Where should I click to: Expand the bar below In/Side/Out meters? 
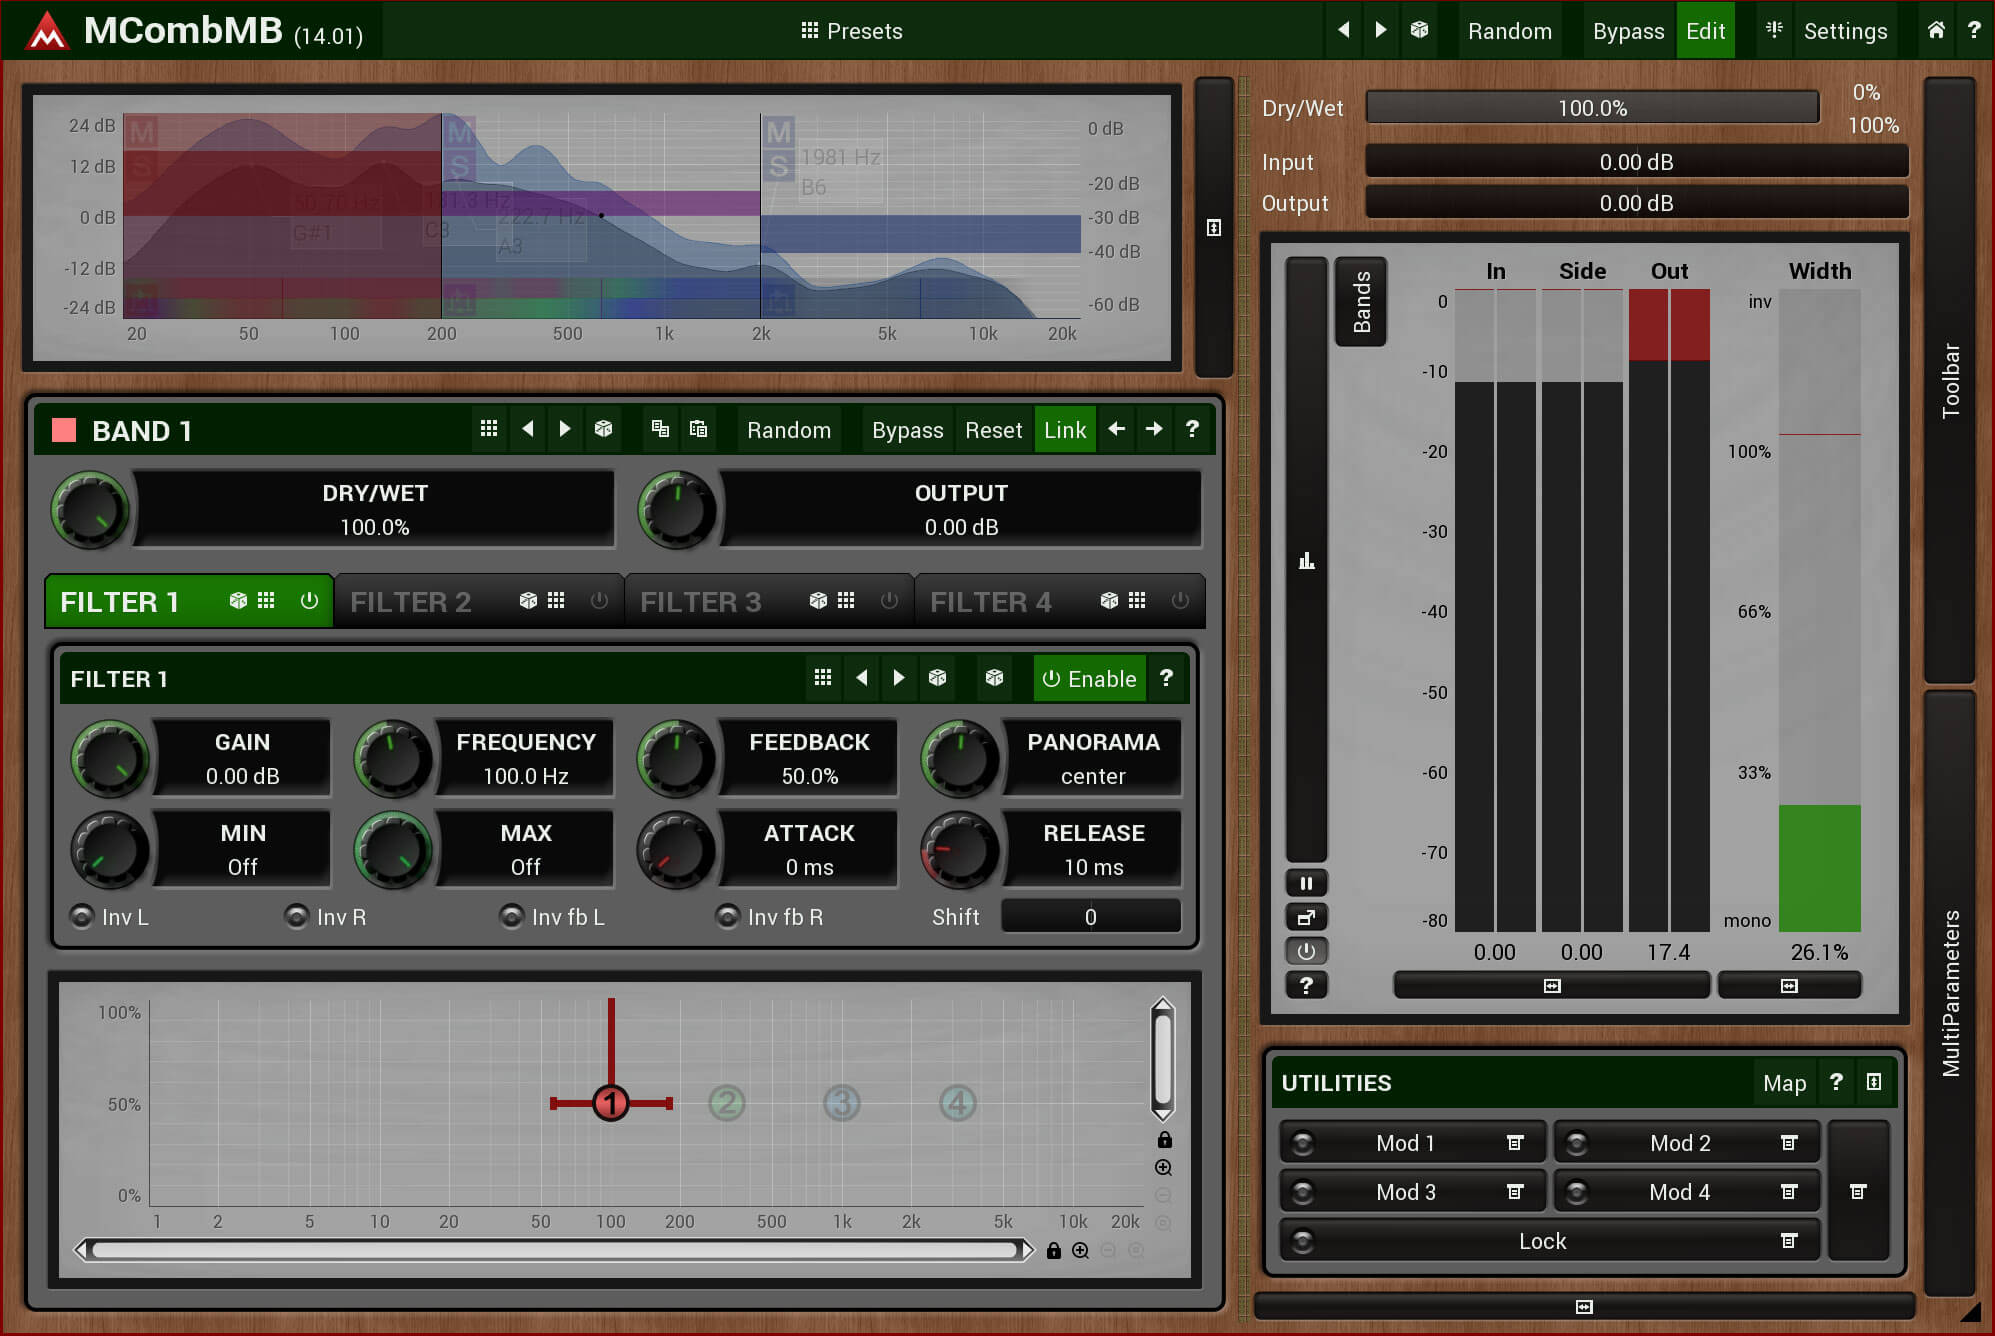point(1552,986)
